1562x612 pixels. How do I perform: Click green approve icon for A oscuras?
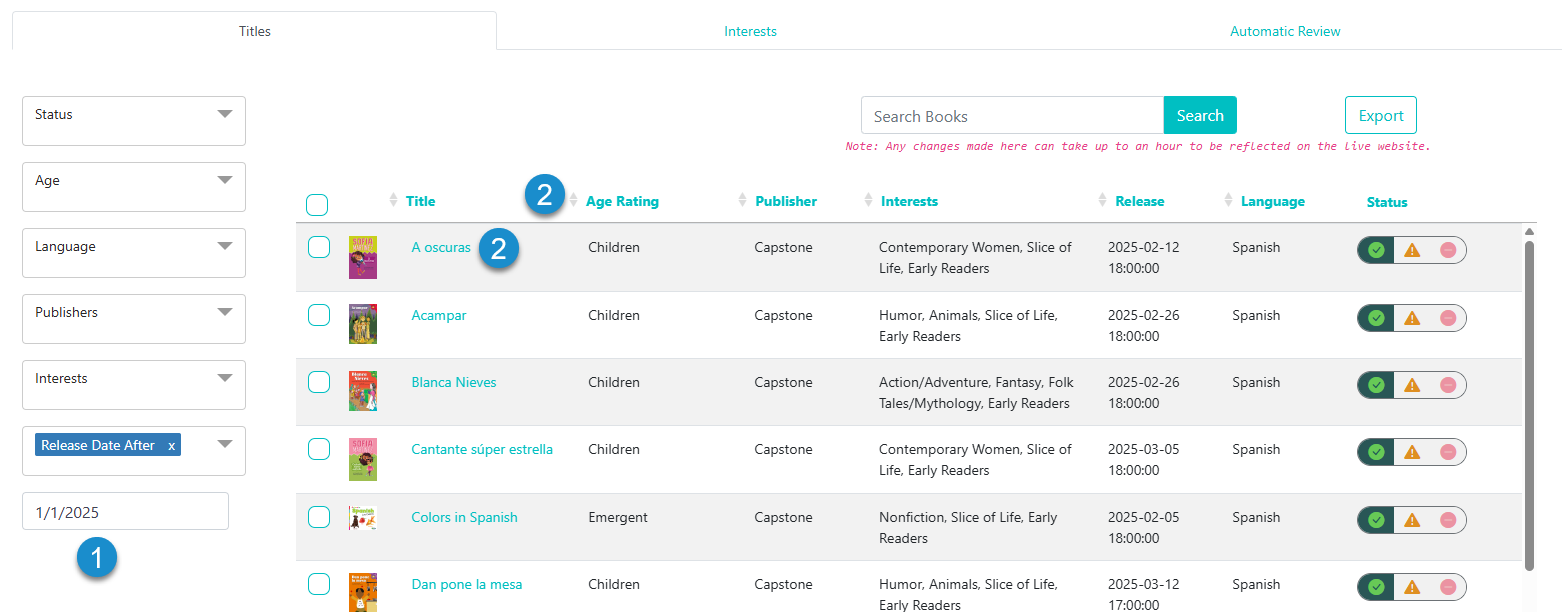1376,250
